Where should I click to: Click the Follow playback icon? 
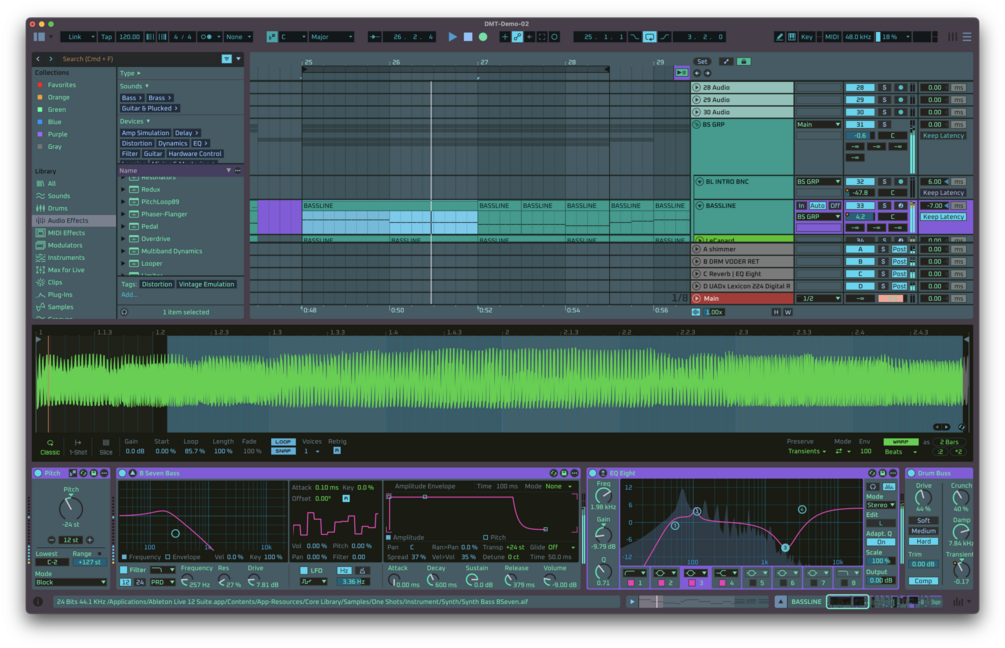coord(374,37)
